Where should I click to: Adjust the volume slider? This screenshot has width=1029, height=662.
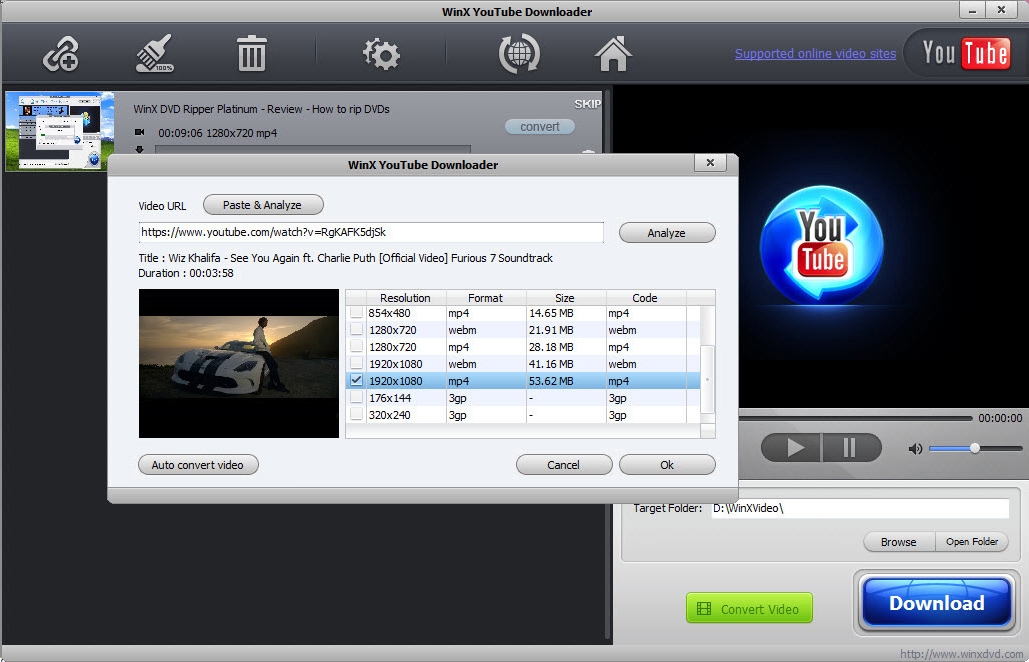click(973, 448)
